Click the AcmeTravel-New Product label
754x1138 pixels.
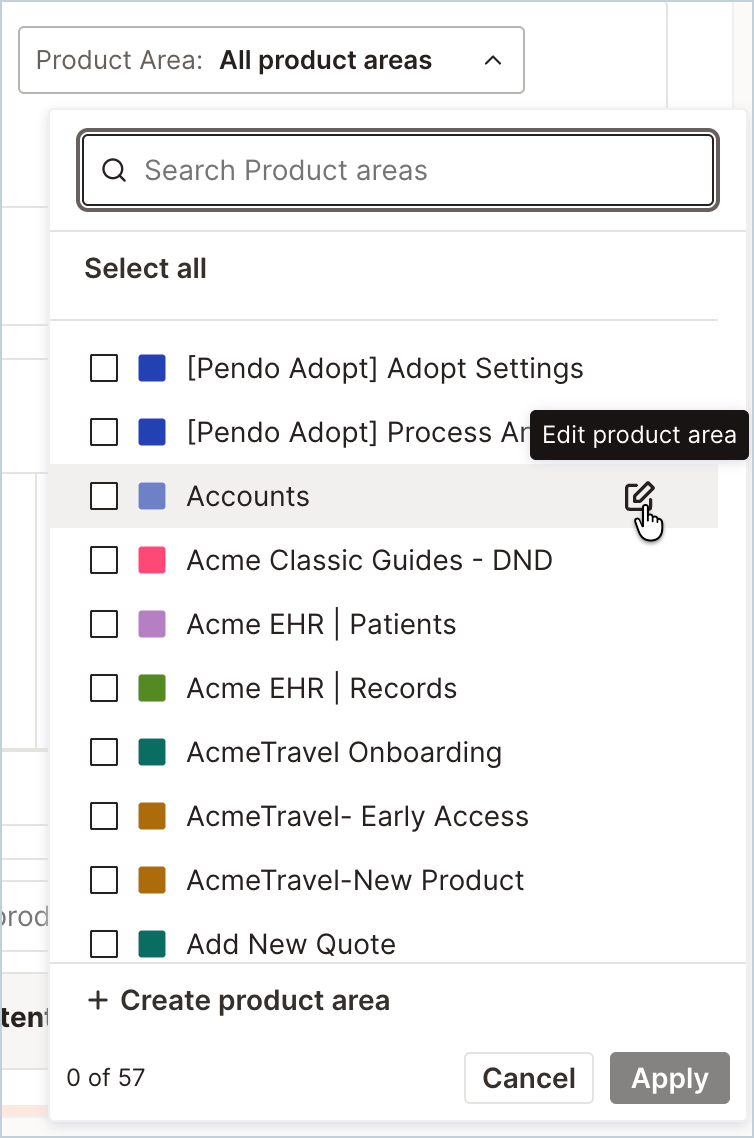pyautogui.click(x=355, y=880)
